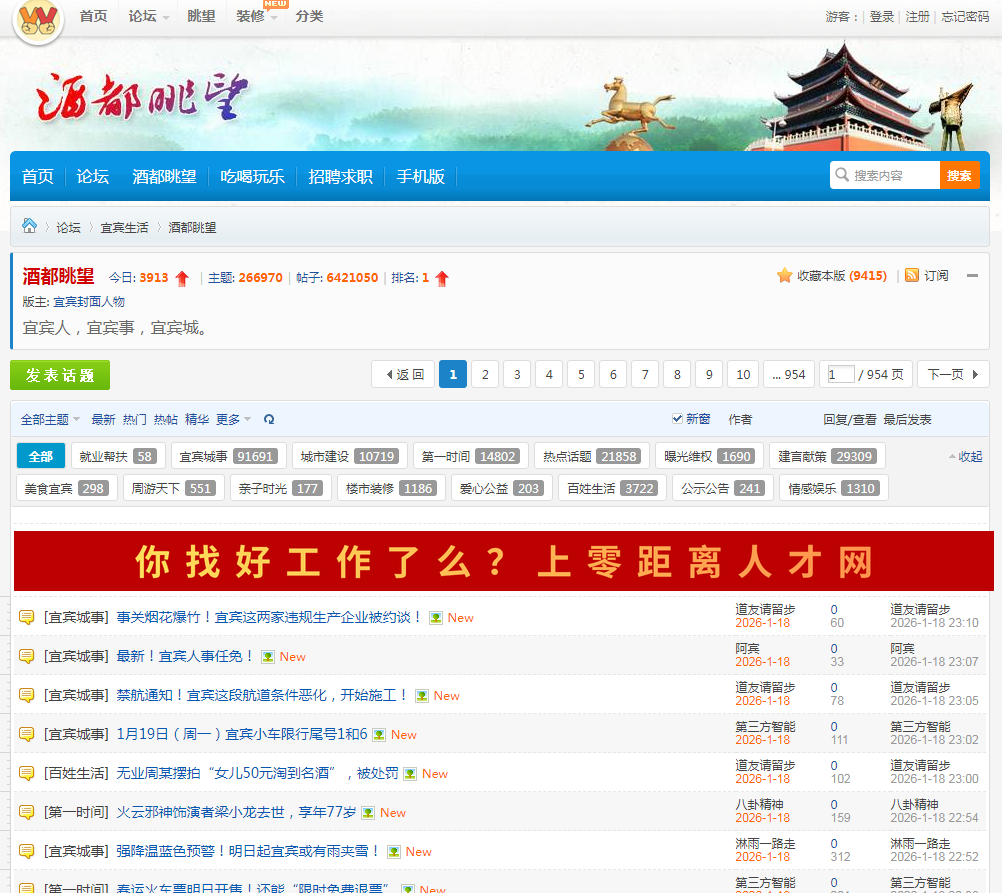The width and height of the screenshot is (1002, 893).
Task: Go to page 5 of the thread list
Action: 581,375
